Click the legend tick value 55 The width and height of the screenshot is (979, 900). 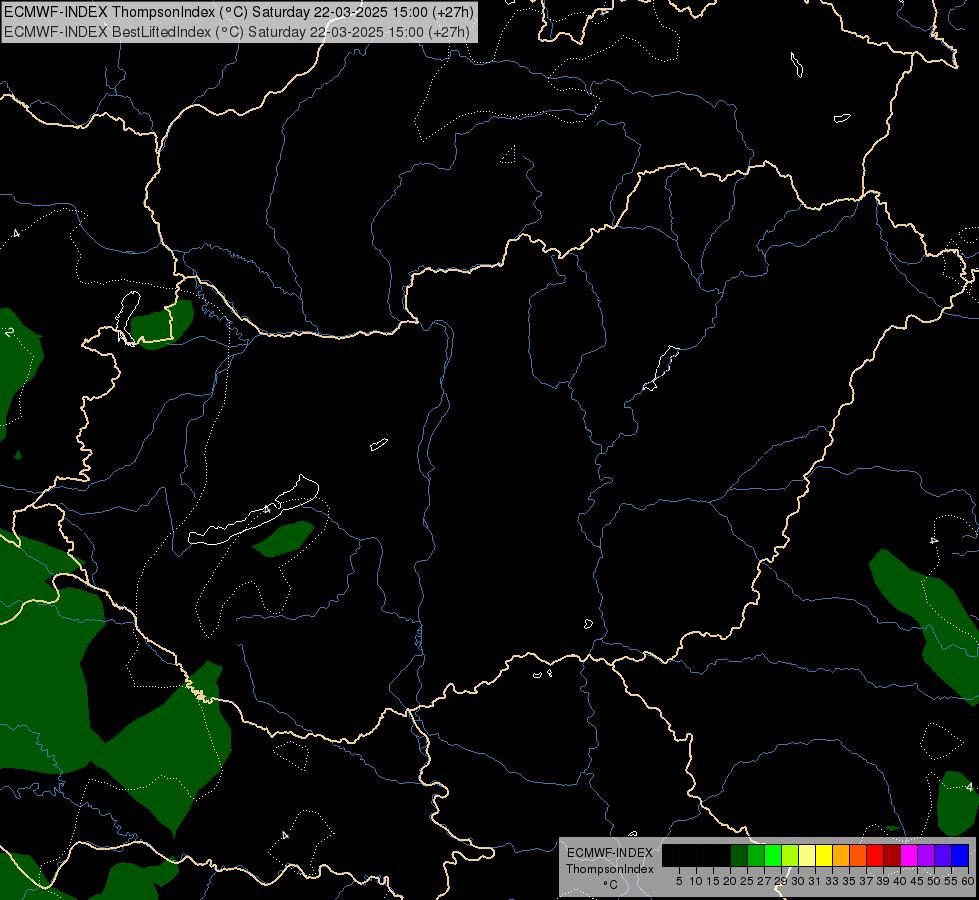click(952, 881)
